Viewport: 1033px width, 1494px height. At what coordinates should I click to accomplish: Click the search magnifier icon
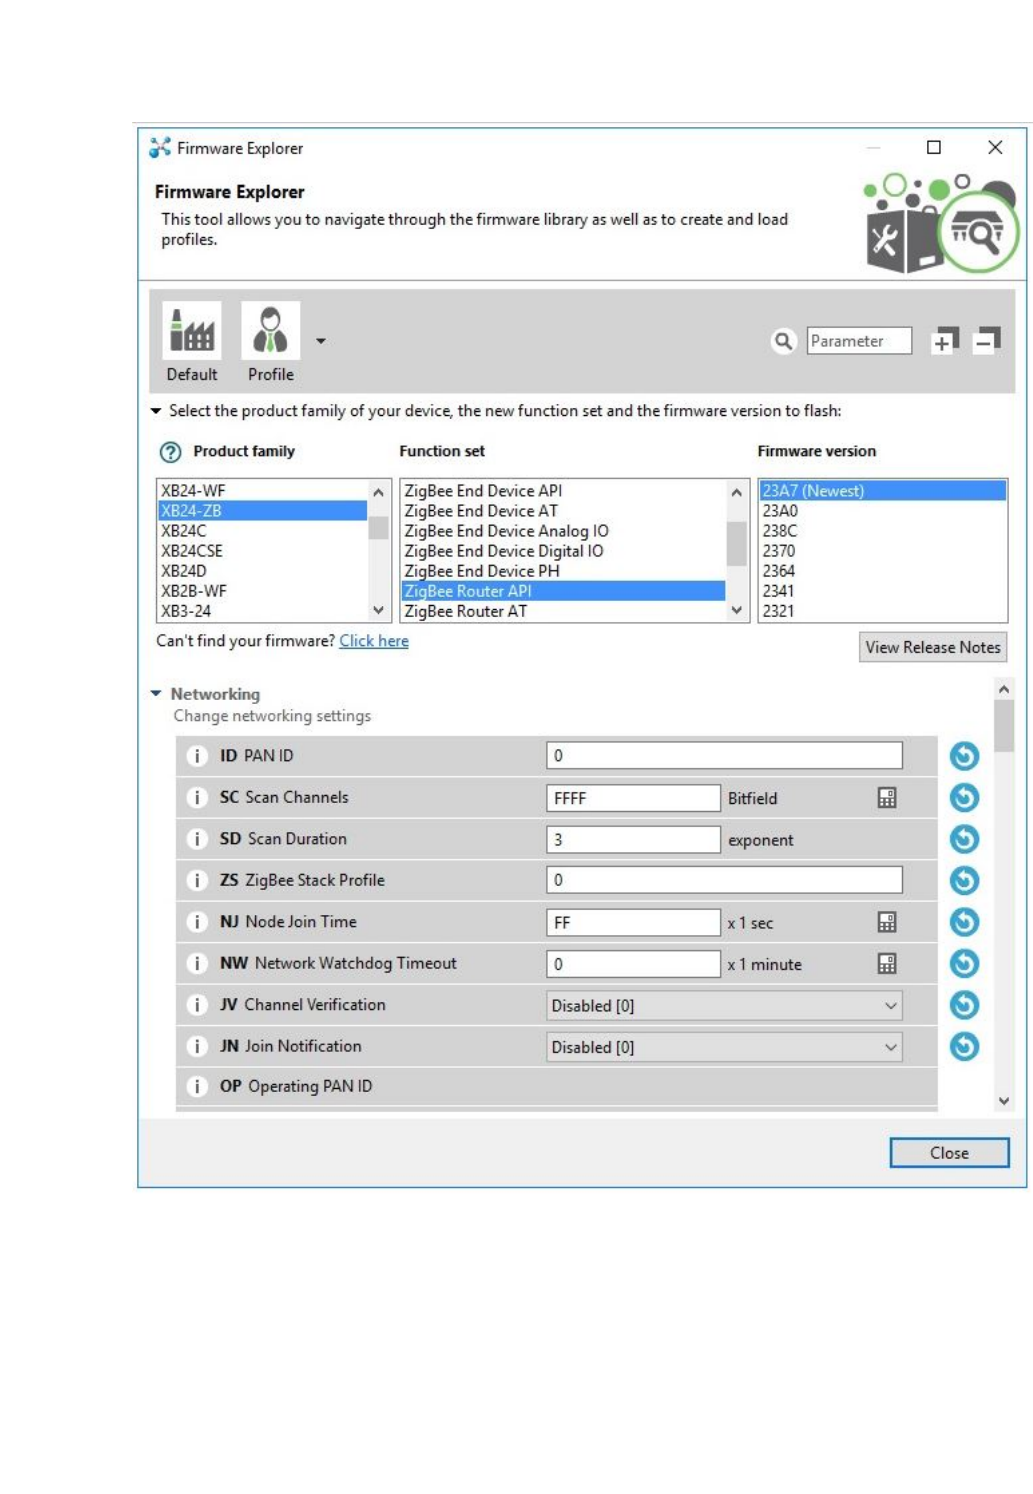784,341
